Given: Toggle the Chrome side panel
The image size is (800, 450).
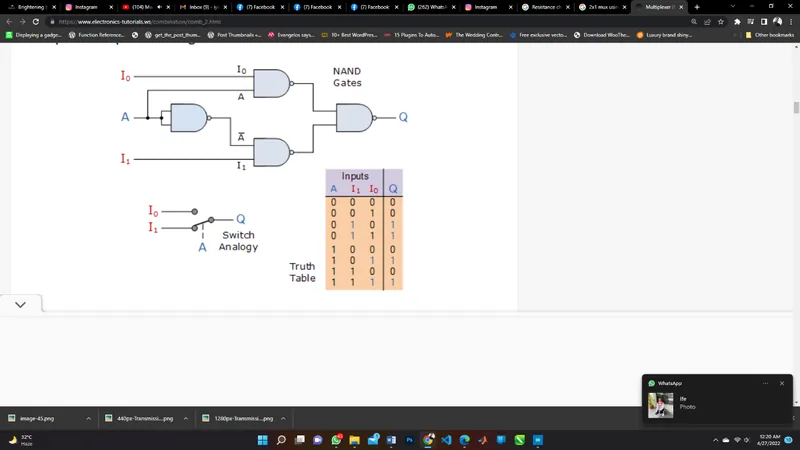Looking at the screenshot, I should coord(764,22).
